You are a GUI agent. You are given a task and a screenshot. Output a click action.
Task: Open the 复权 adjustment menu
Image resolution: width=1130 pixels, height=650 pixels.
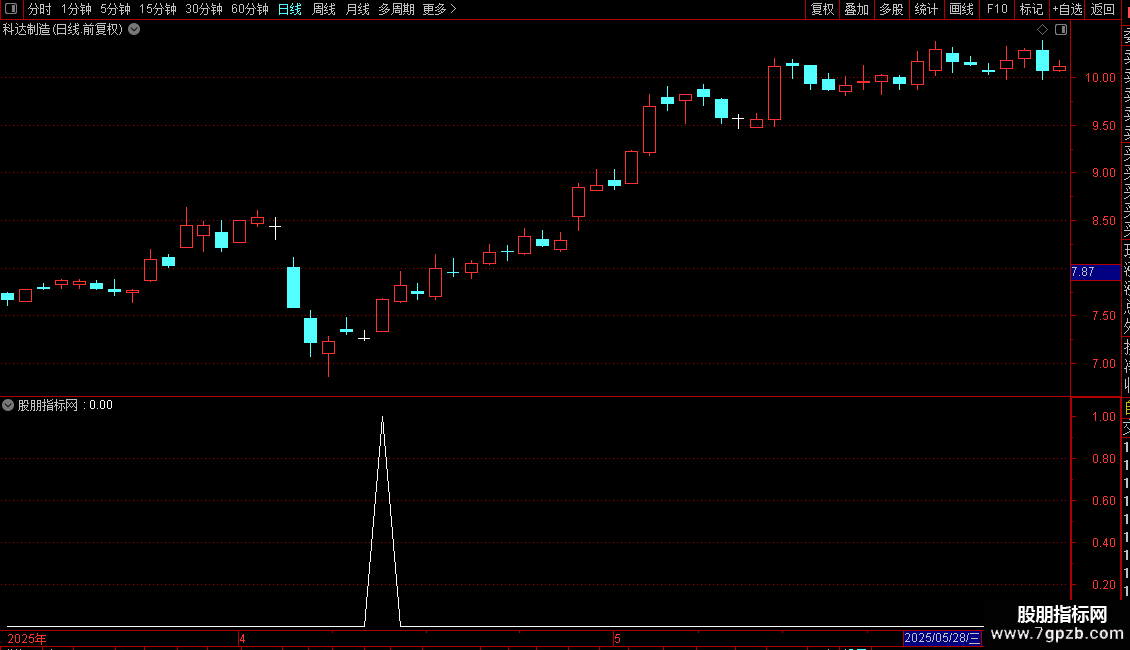click(x=822, y=9)
